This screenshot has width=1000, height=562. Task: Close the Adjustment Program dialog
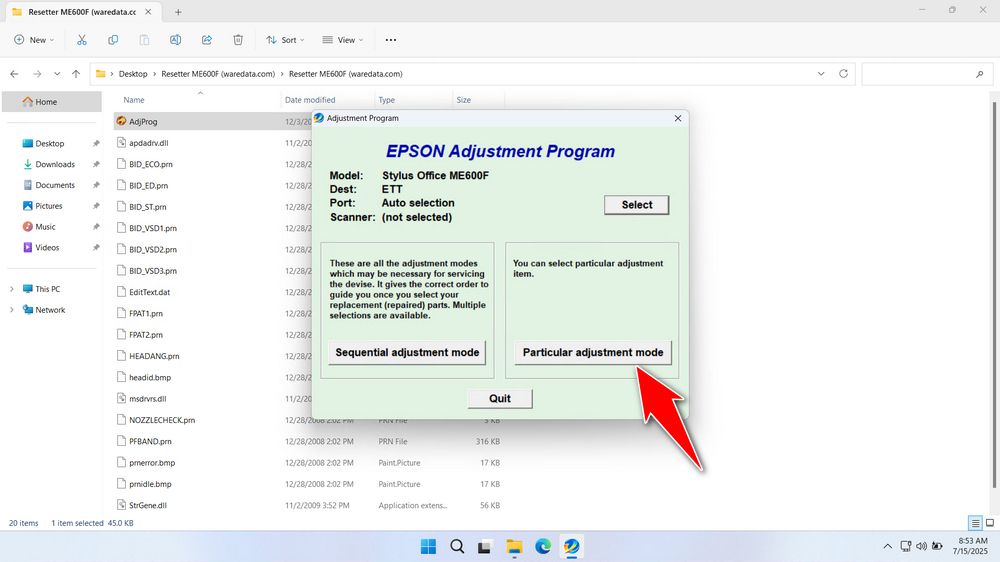pos(678,118)
